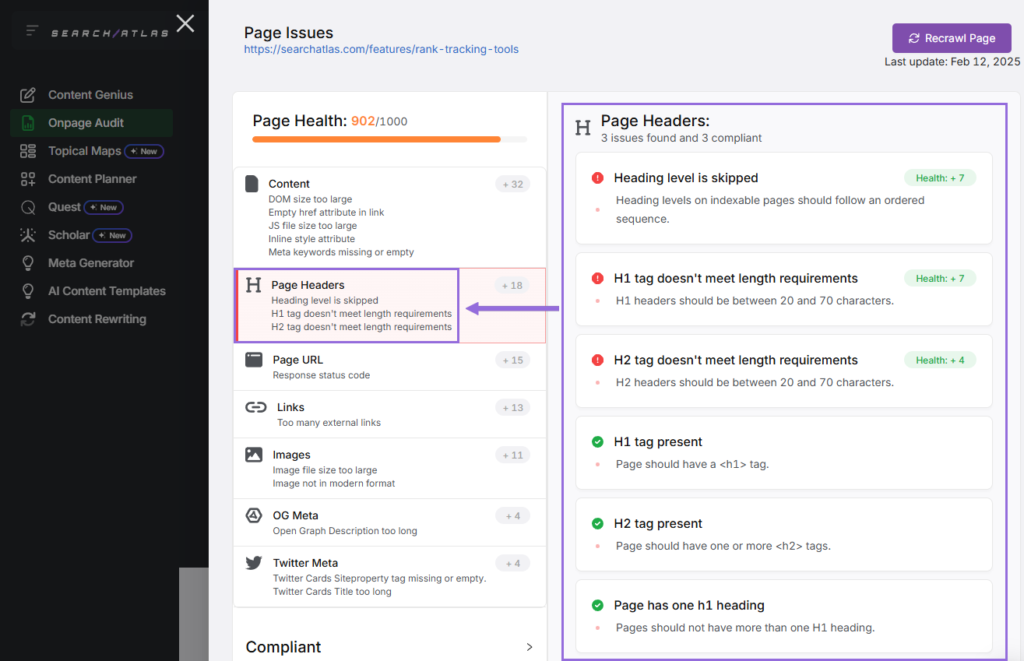Click the Page URL browser window icon
The height and width of the screenshot is (661, 1024).
(x=253, y=360)
